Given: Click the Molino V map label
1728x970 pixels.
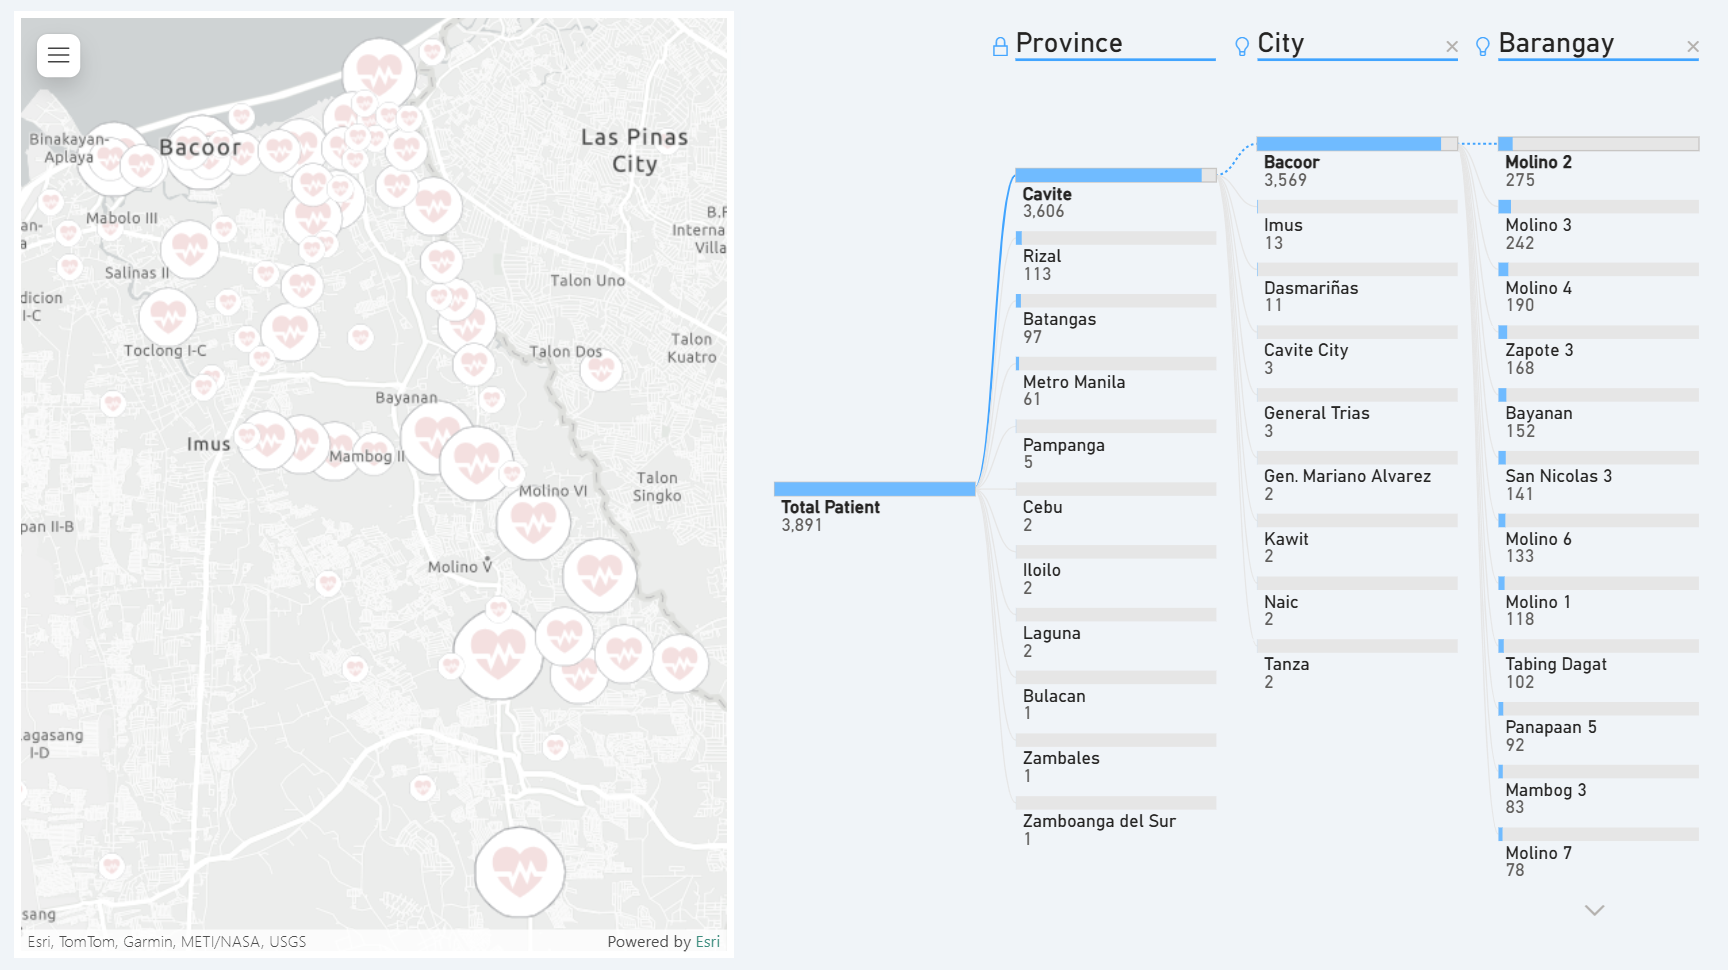Looking at the screenshot, I should tap(460, 567).
